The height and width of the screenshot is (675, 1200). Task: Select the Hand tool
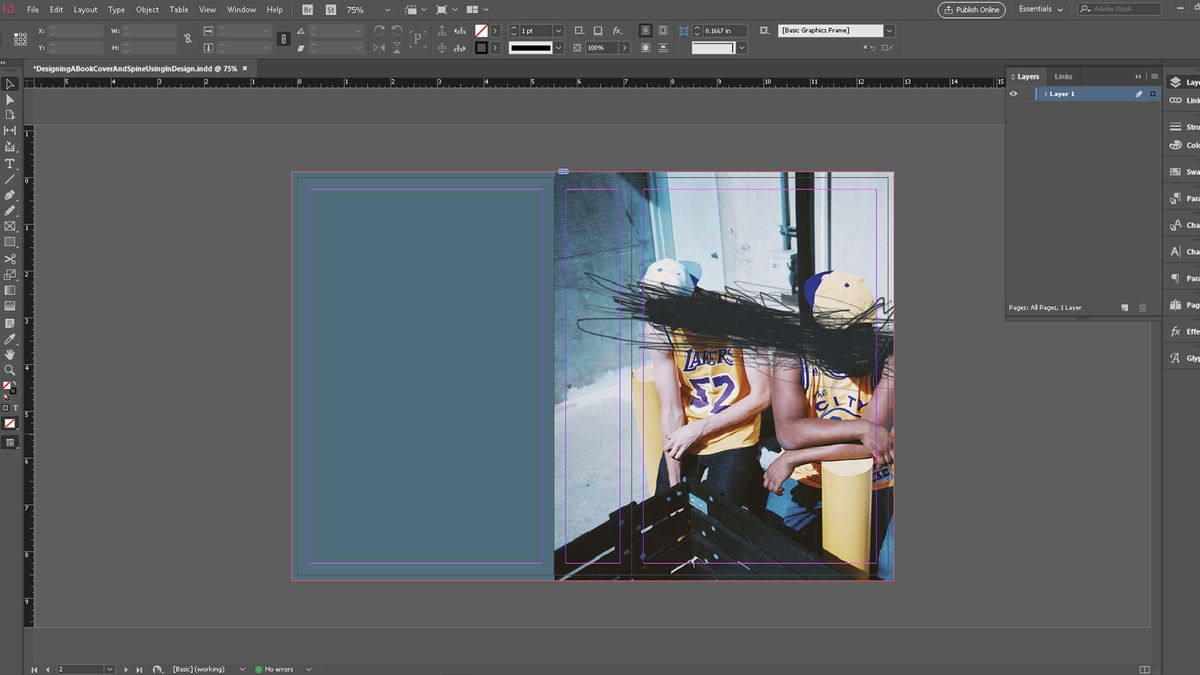point(10,355)
